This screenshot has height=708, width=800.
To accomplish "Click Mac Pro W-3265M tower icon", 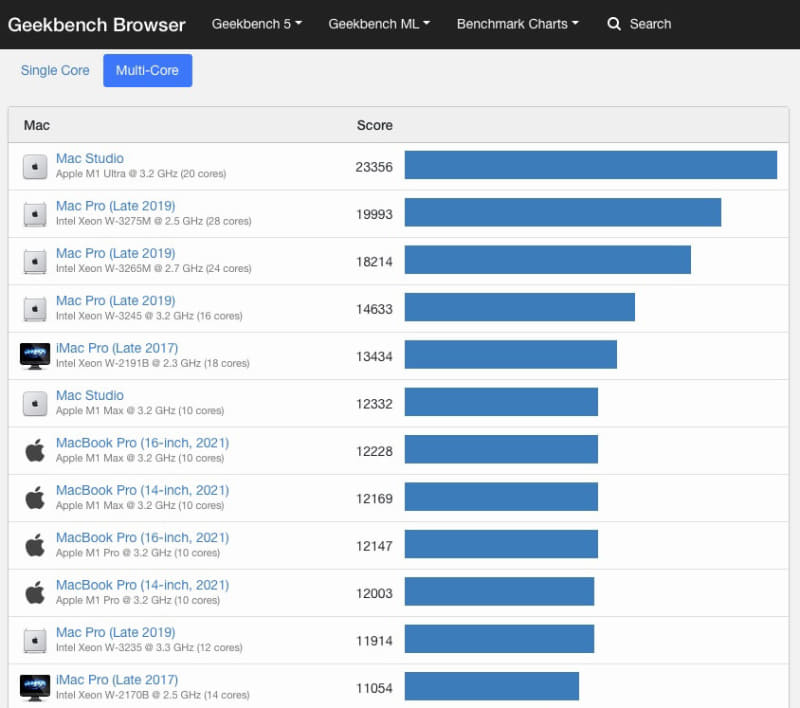I will pyautogui.click(x=35, y=262).
